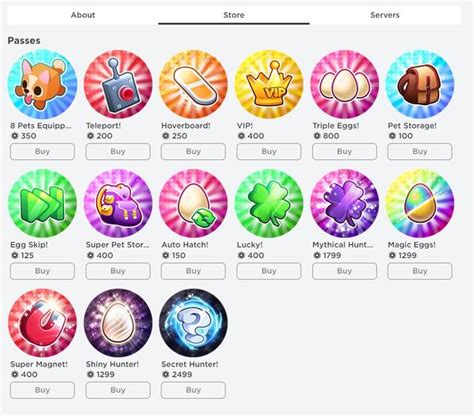Viewport: 474px width, 416px height.
Task: Buy the Auto Hatch pass
Action: [193, 271]
